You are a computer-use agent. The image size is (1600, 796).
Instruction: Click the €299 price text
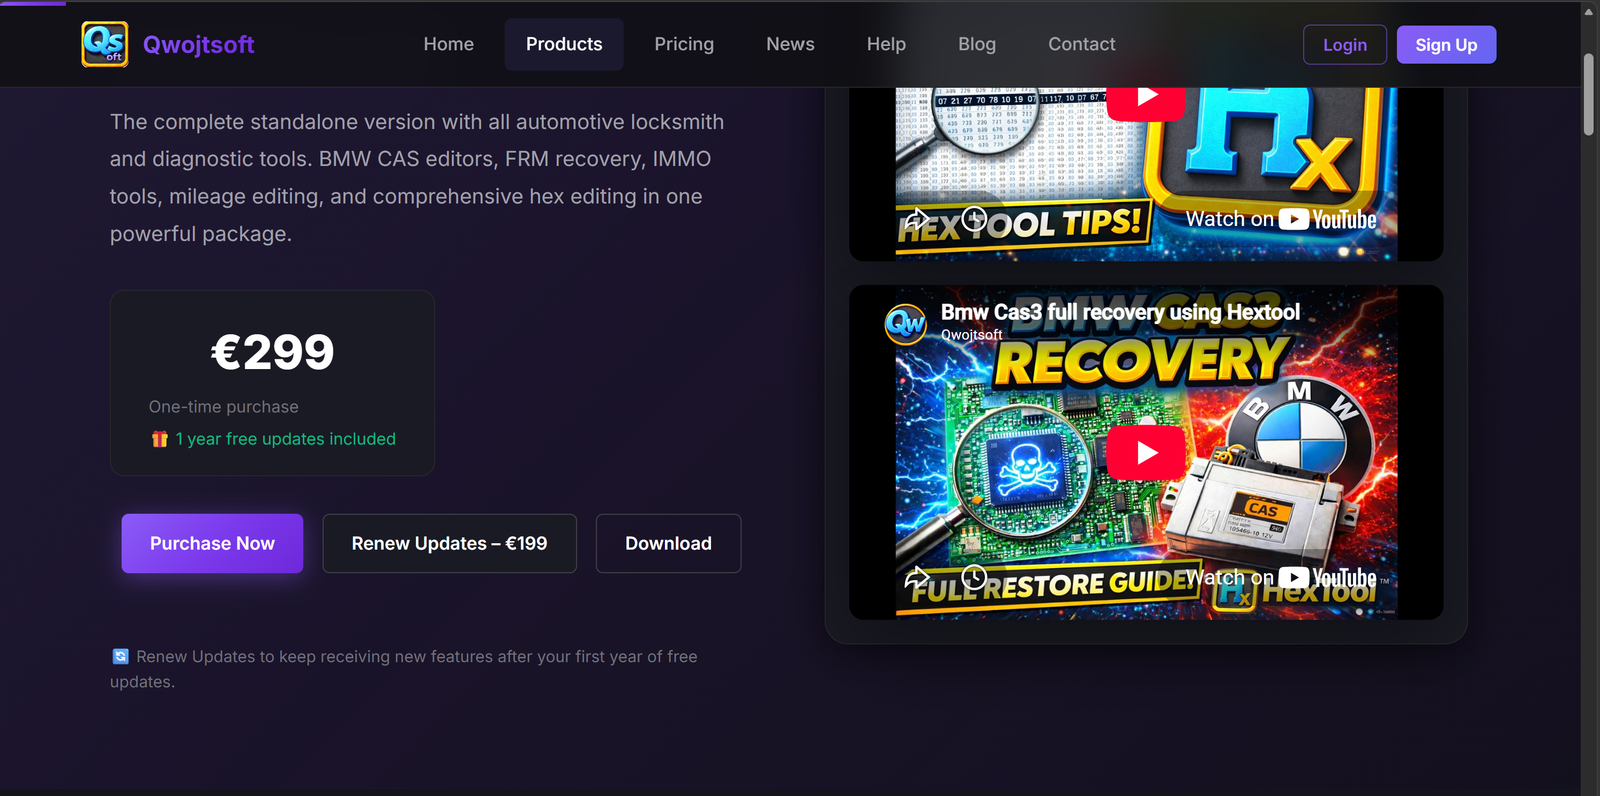tap(272, 352)
